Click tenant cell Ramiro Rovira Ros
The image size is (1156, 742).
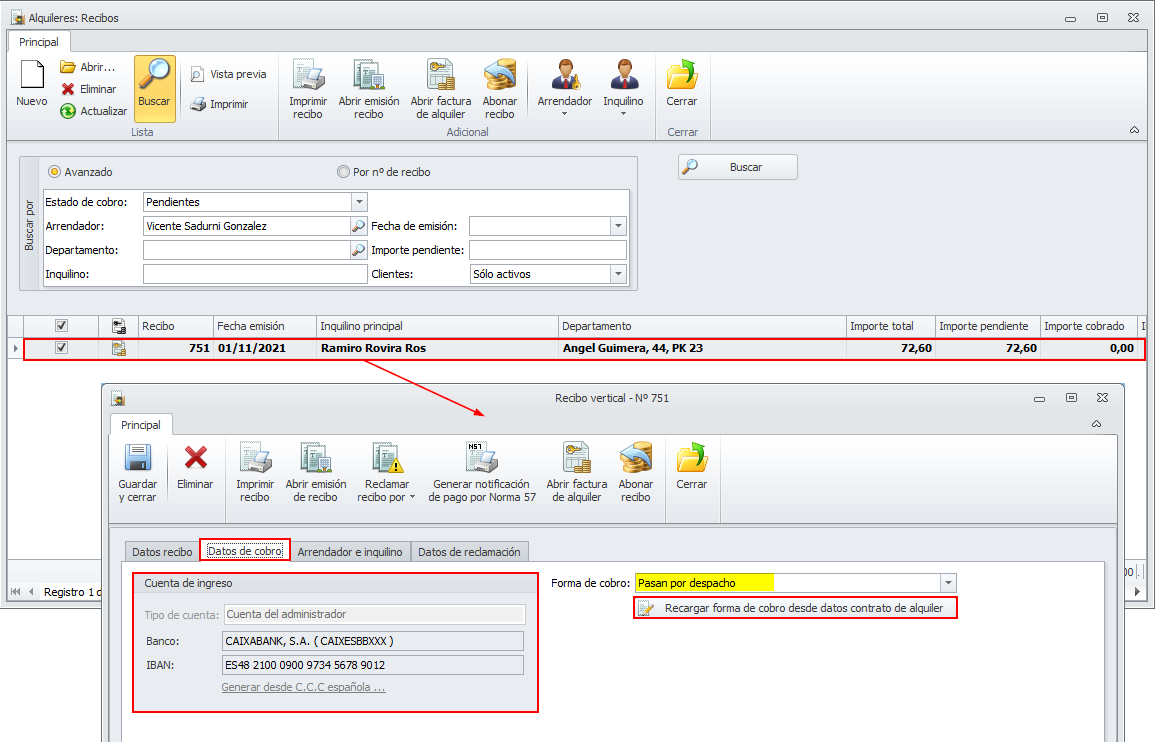click(438, 348)
